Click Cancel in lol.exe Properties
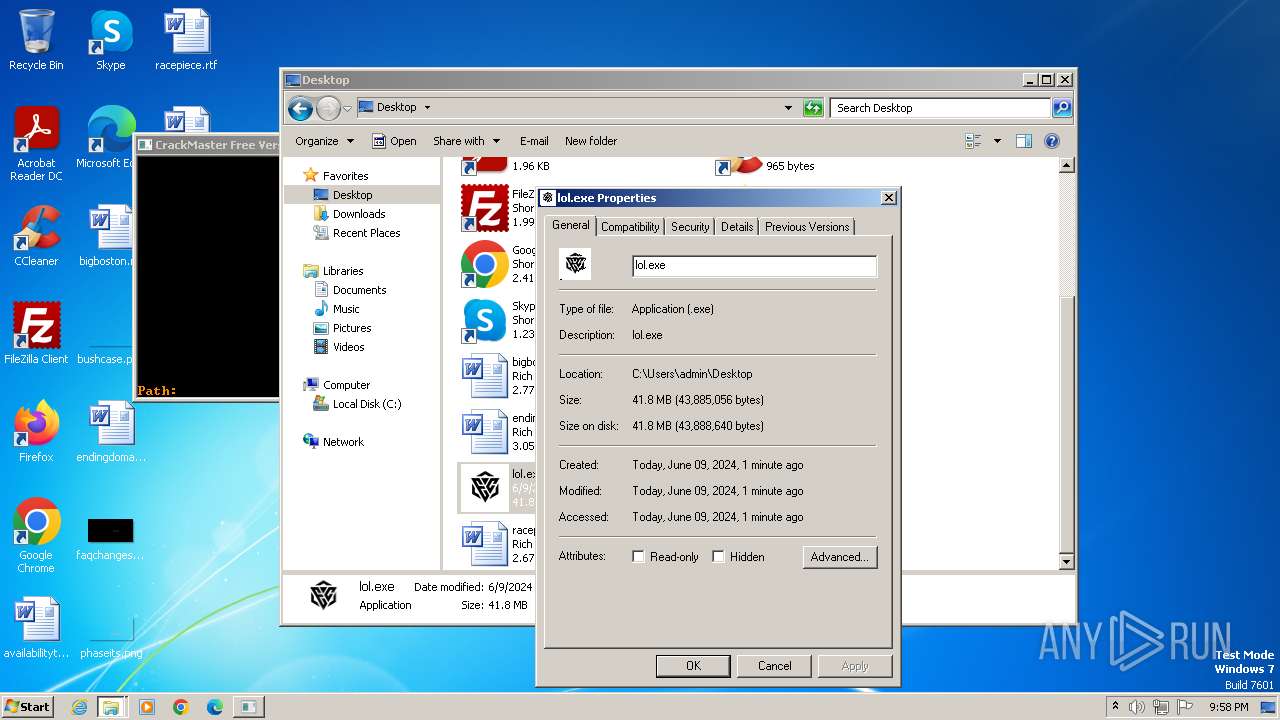This screenshot has width=1280, height=720. (774, 666)
